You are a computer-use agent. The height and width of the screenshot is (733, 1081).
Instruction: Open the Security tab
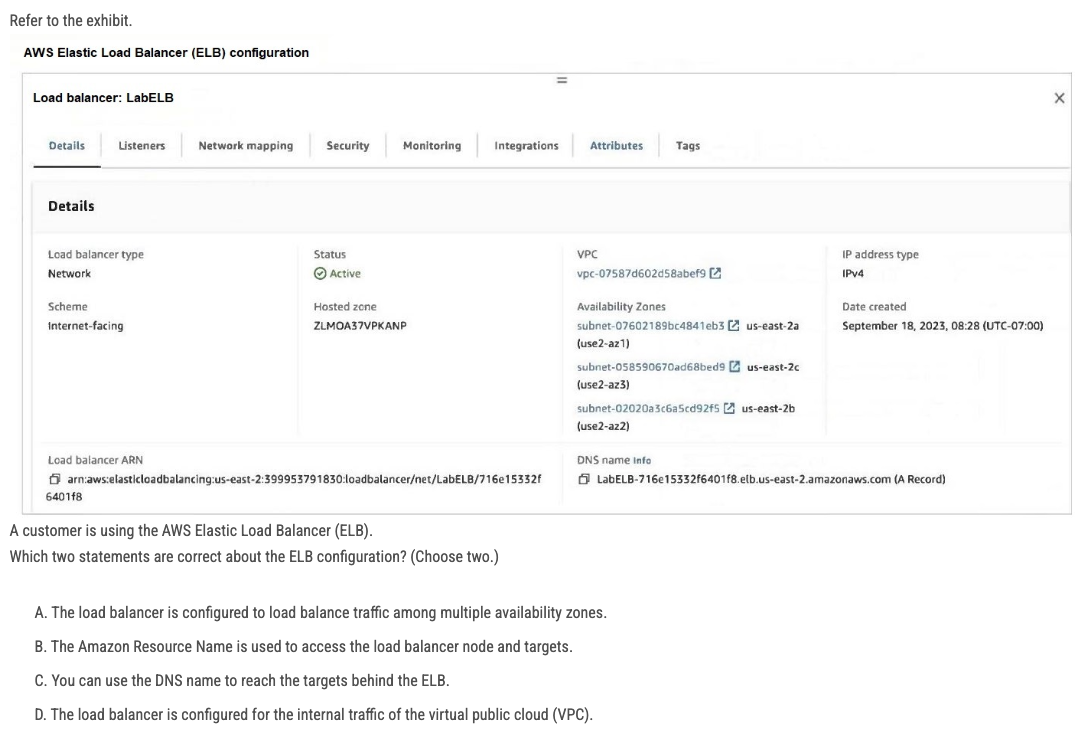(347, 145)
